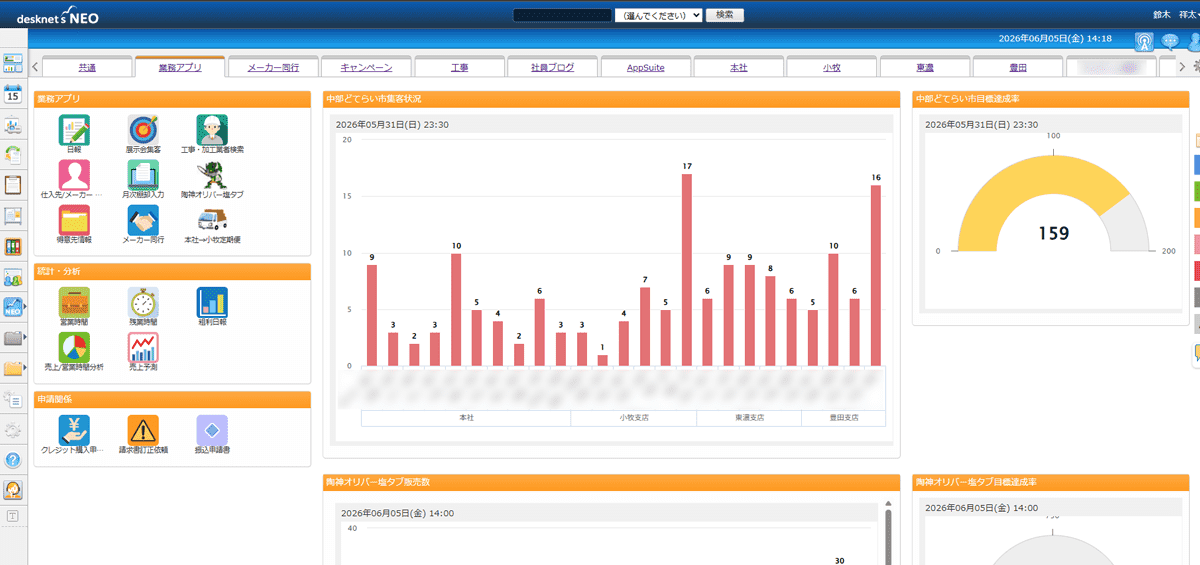Click the header search input field
Image resolution: width=1200 pixels, height=565 pixels.
pyautogui.click(x=562, y=15)
